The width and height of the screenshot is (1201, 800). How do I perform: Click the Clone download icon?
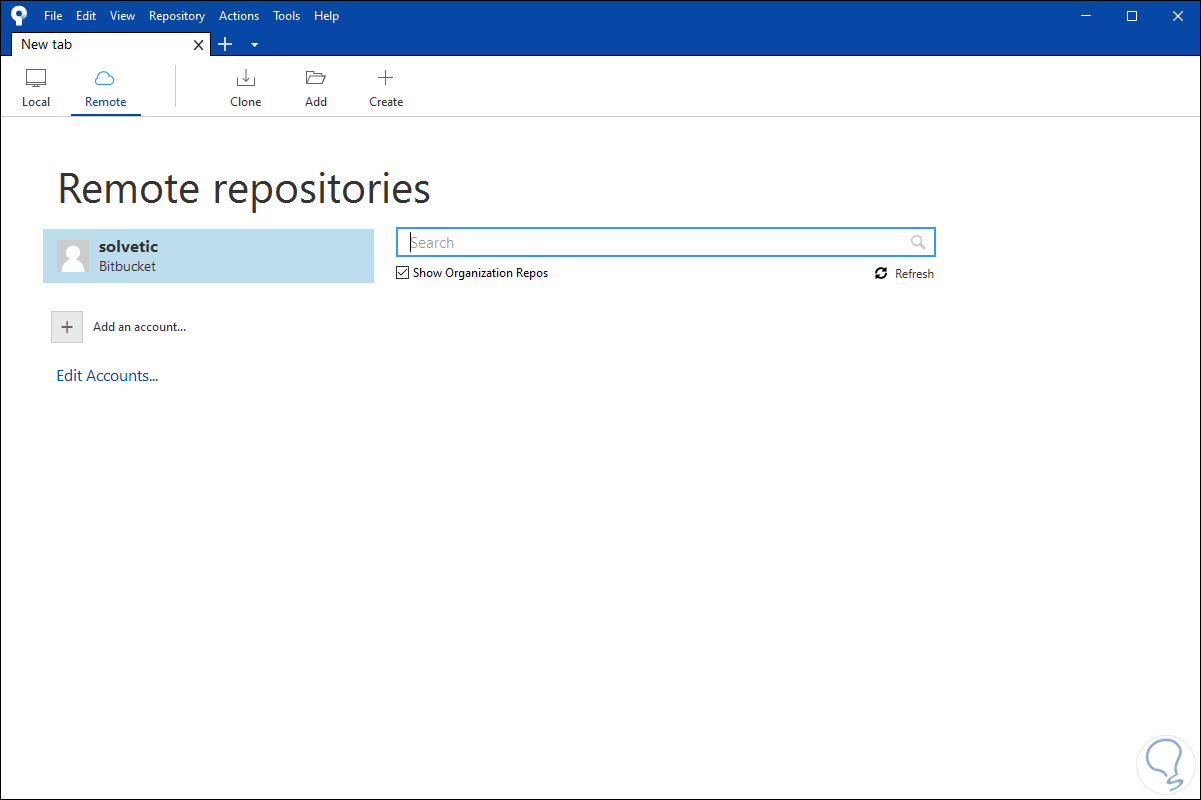coord(245,78)
